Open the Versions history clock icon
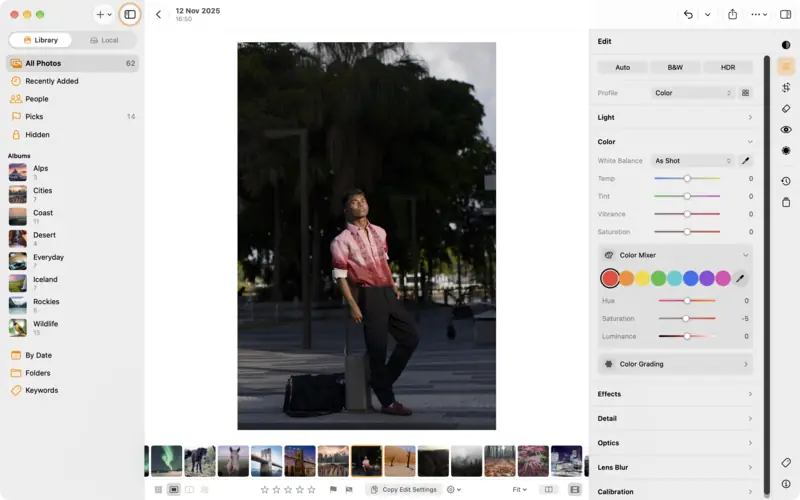This screenshot has height=500, width=800. click(786, 181)
